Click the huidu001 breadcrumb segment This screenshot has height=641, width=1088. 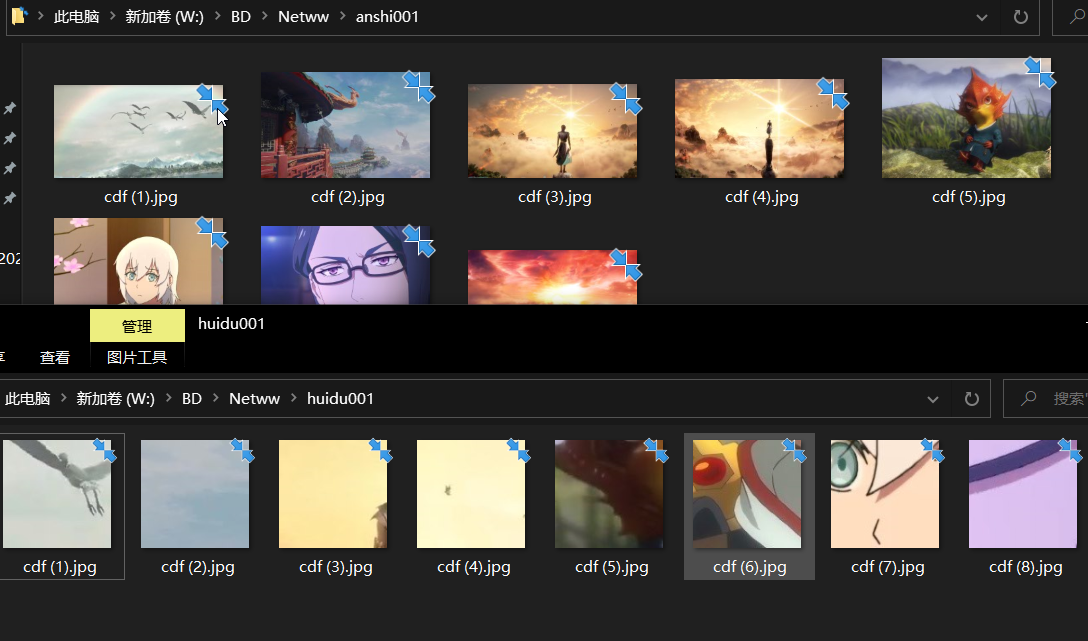point(340,398)
